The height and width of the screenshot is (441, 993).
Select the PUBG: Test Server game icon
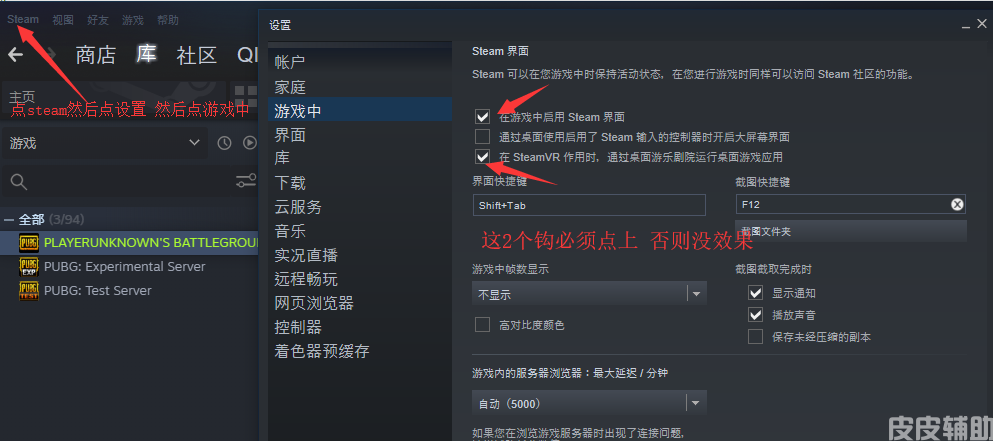tap(28, 291)
